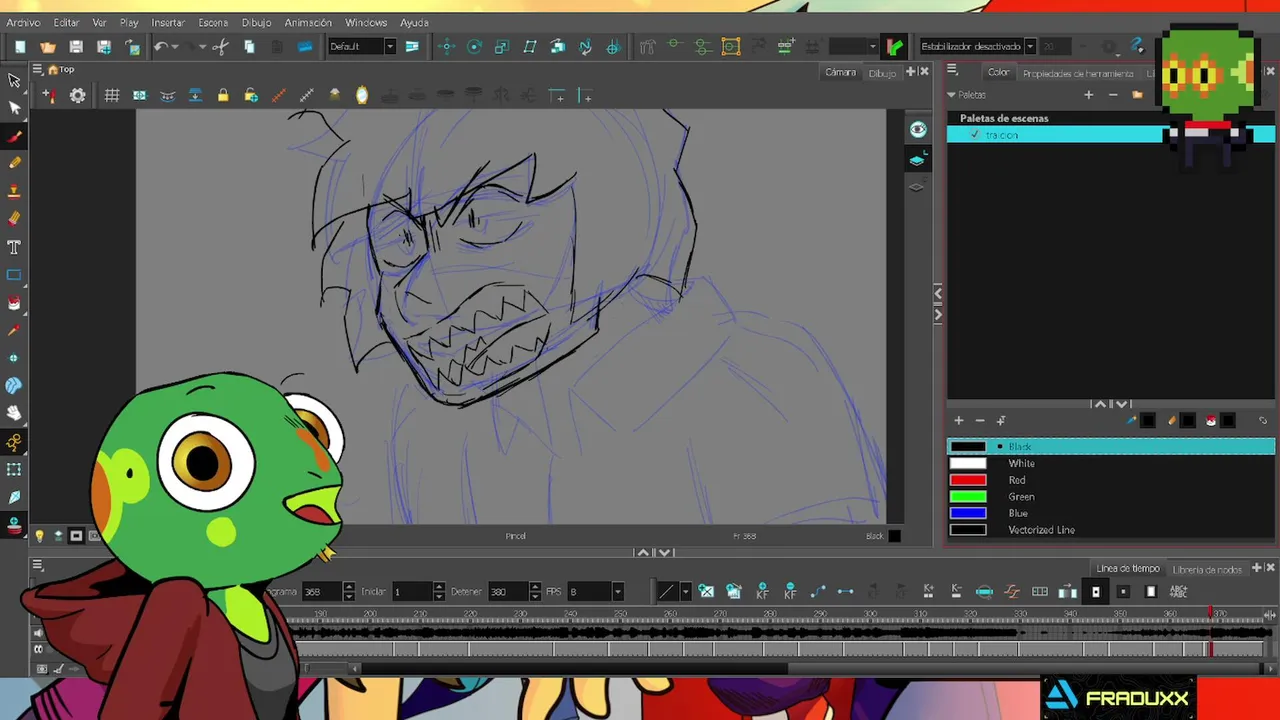Viewport: 1280px width, 720px height.
Task: Select the Rotate tool in top toolbar
Action: pos(474,47)
